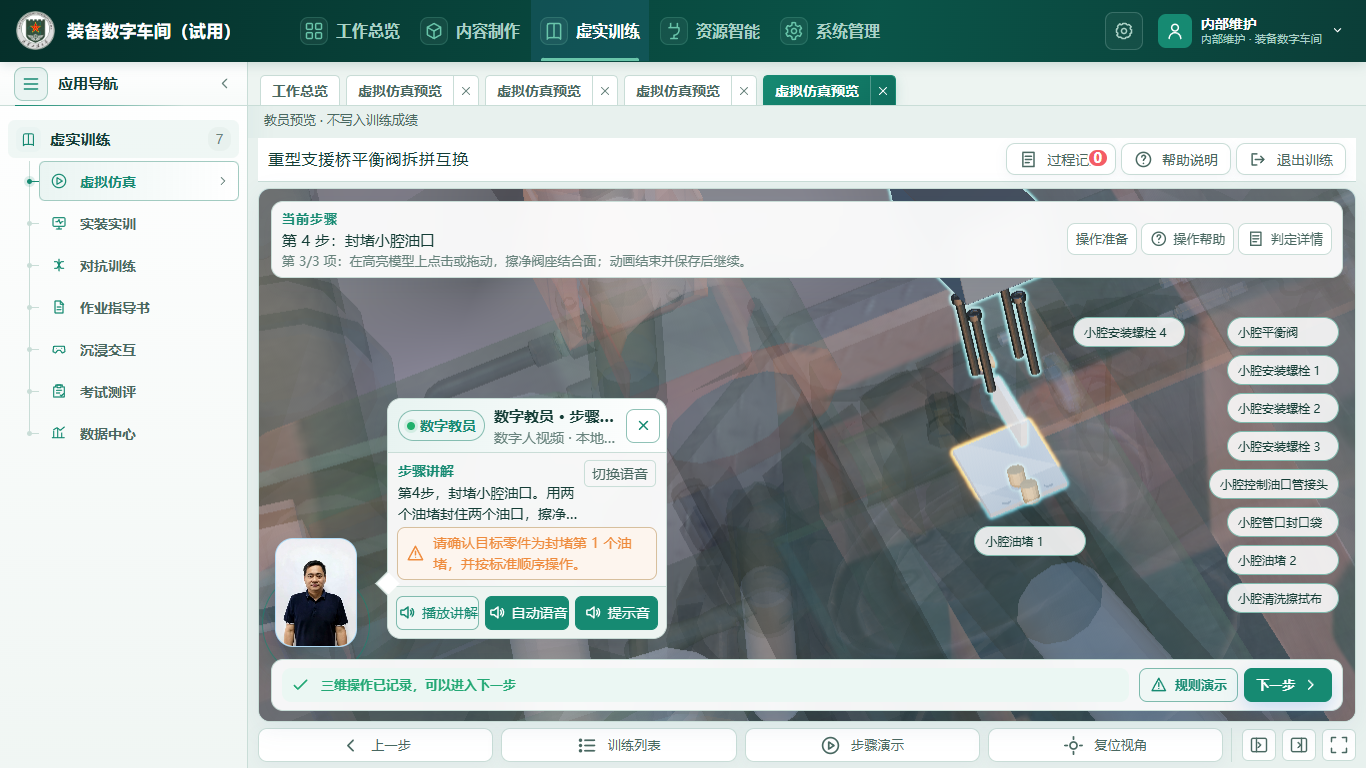Open 数据中心 in the sidebar
The width and height of the screenshot is (1366, 768).
coord(139,434)
